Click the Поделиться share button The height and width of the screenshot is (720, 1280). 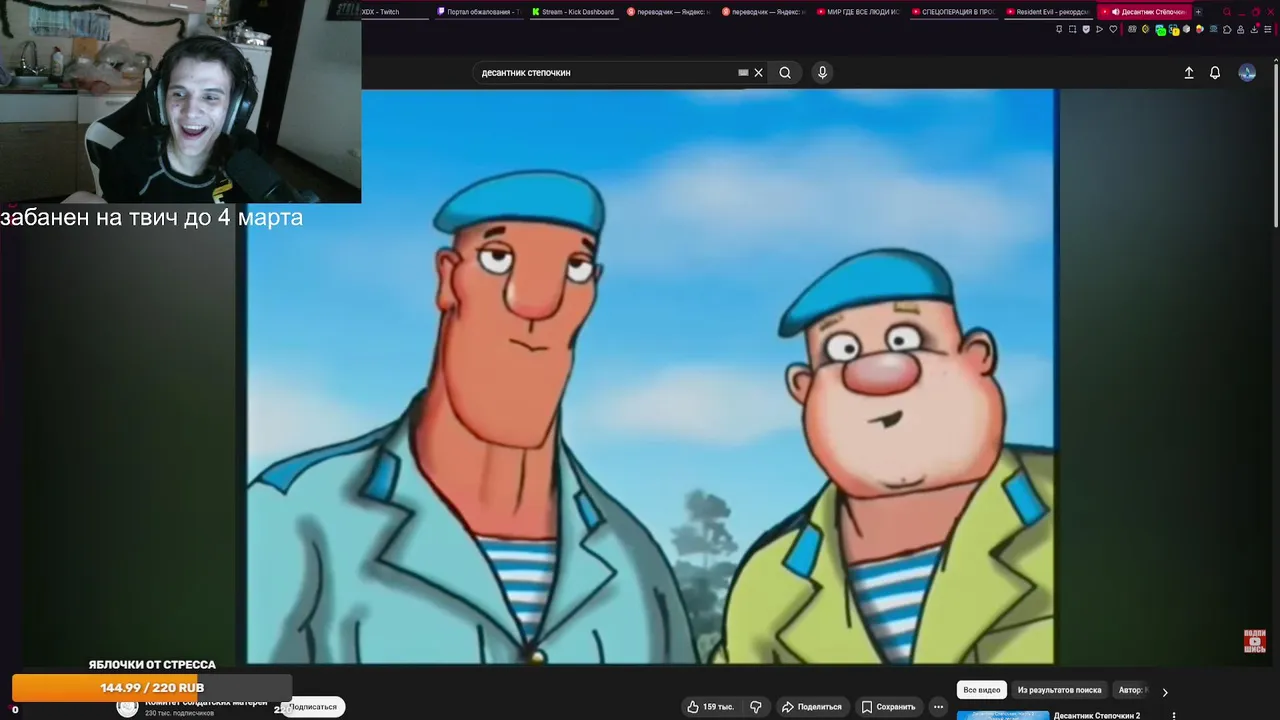[812, 707]
